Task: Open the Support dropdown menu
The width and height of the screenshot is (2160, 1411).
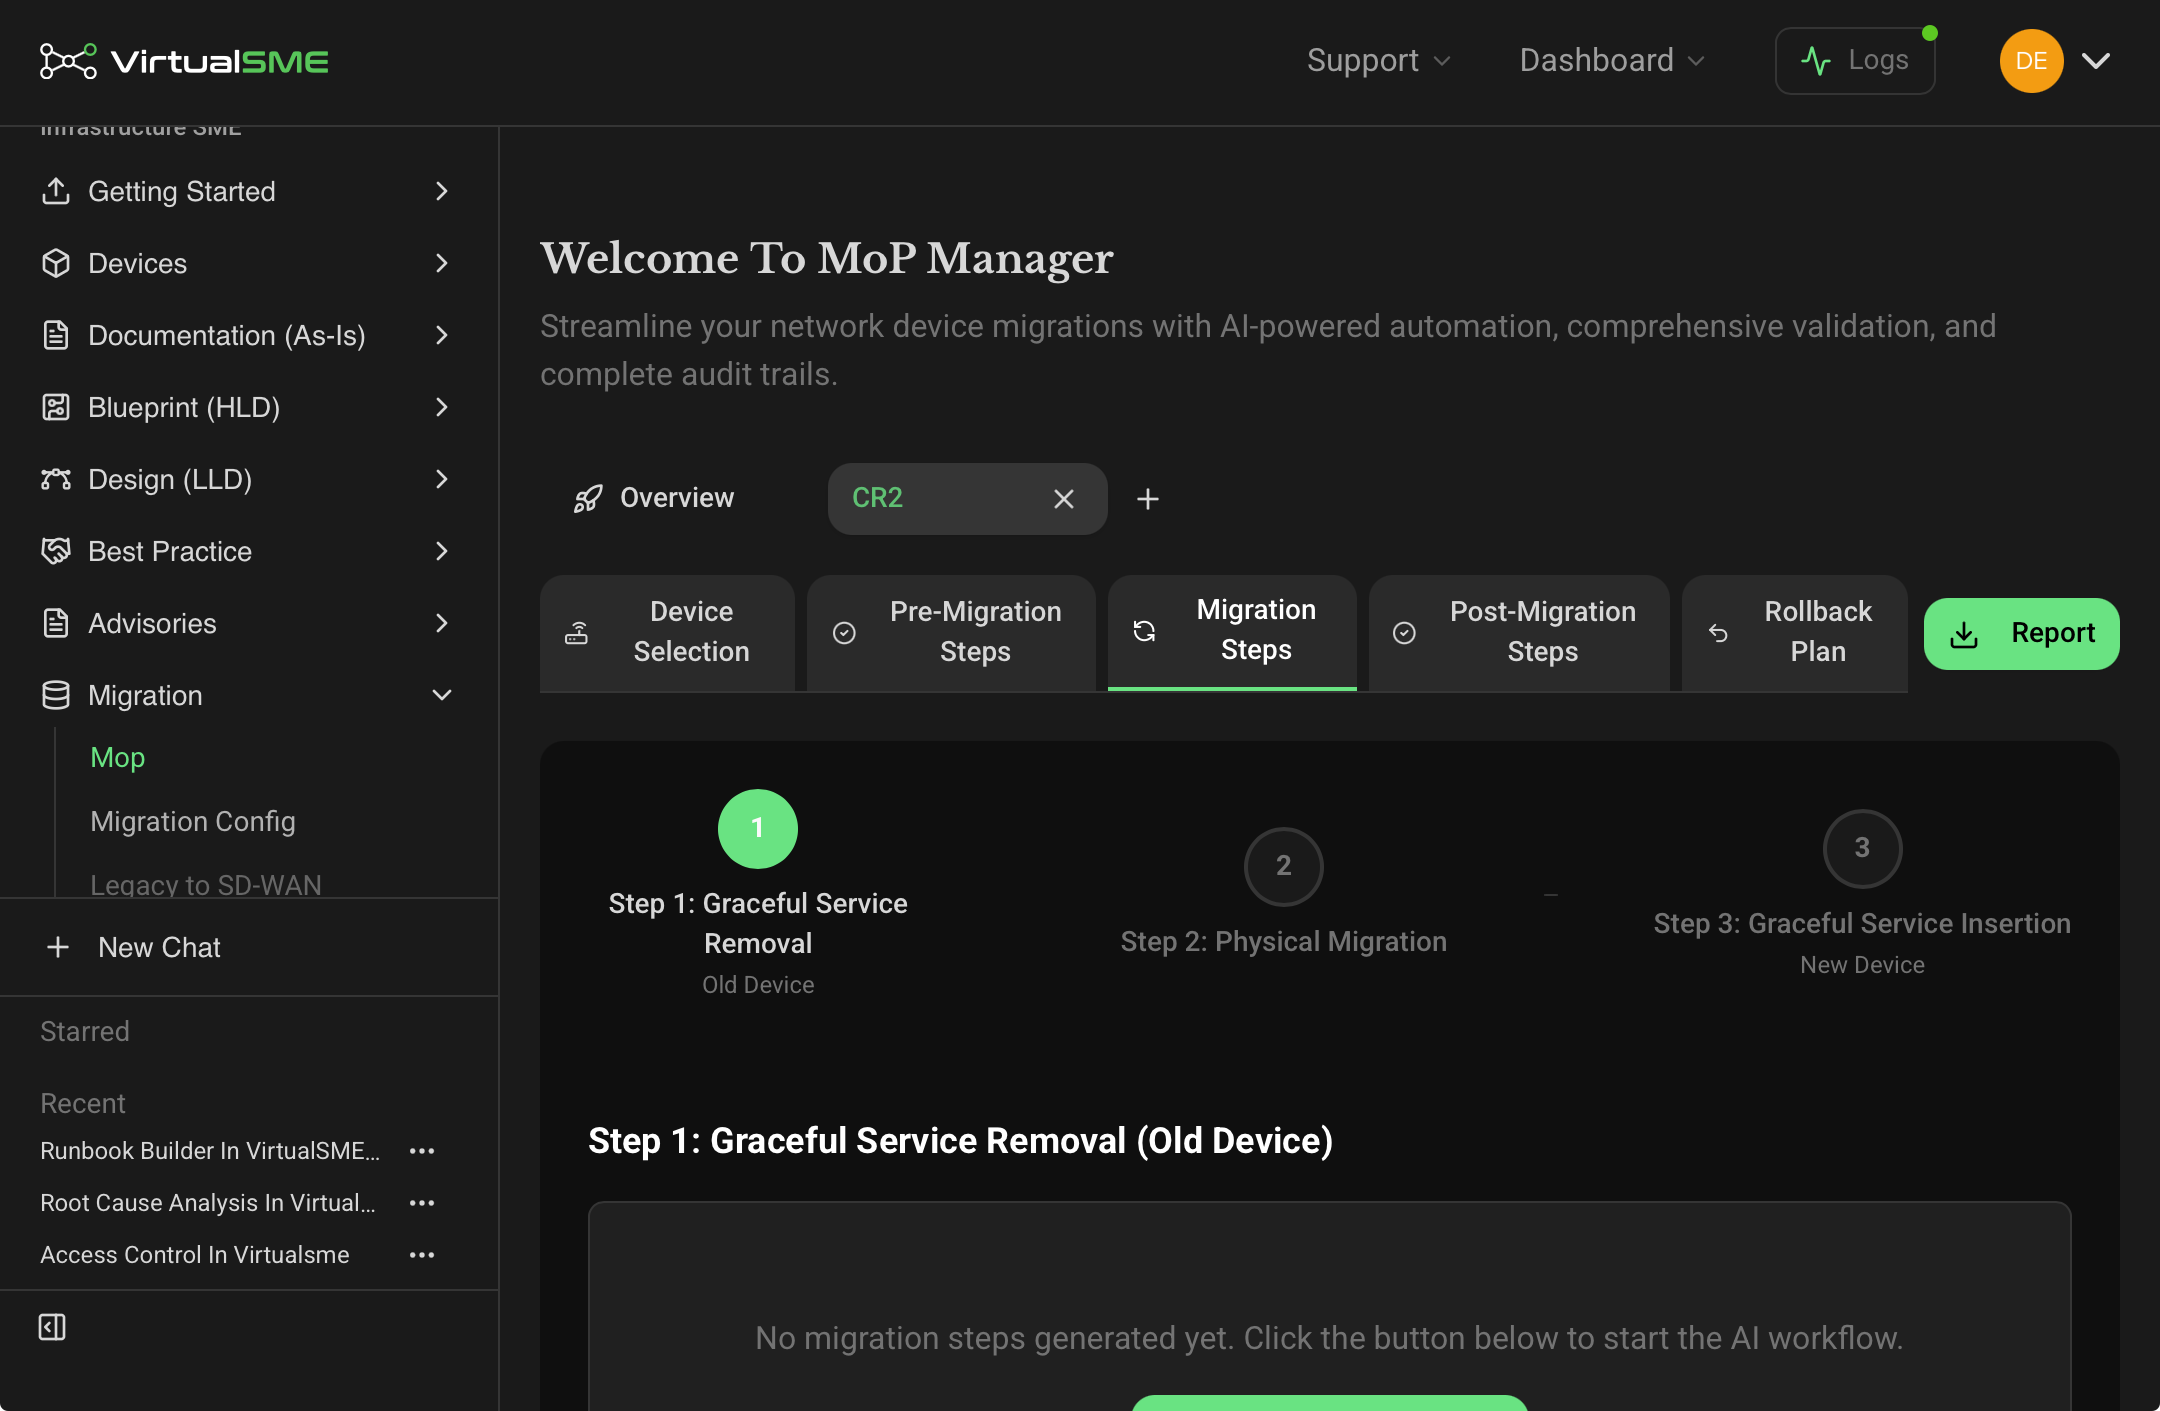Action: pyautogui.click(x=1379, y=60)
